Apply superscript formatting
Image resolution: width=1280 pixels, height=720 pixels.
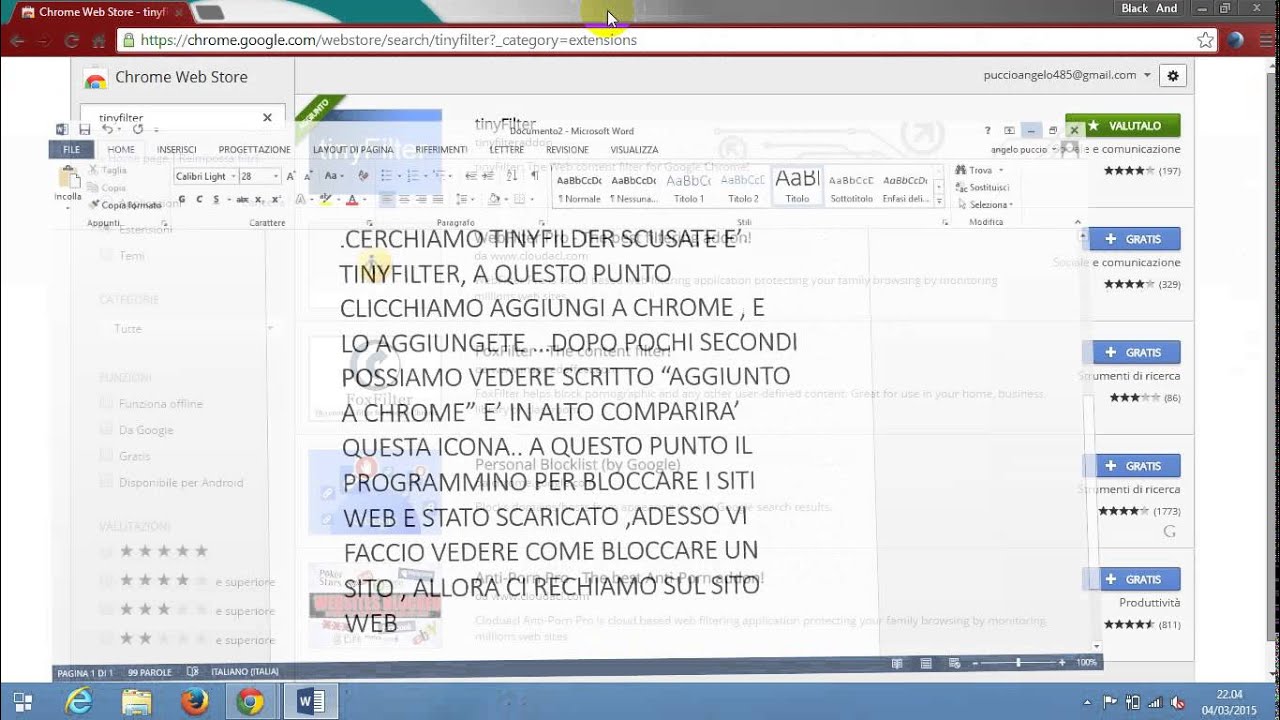click(274, 200)
